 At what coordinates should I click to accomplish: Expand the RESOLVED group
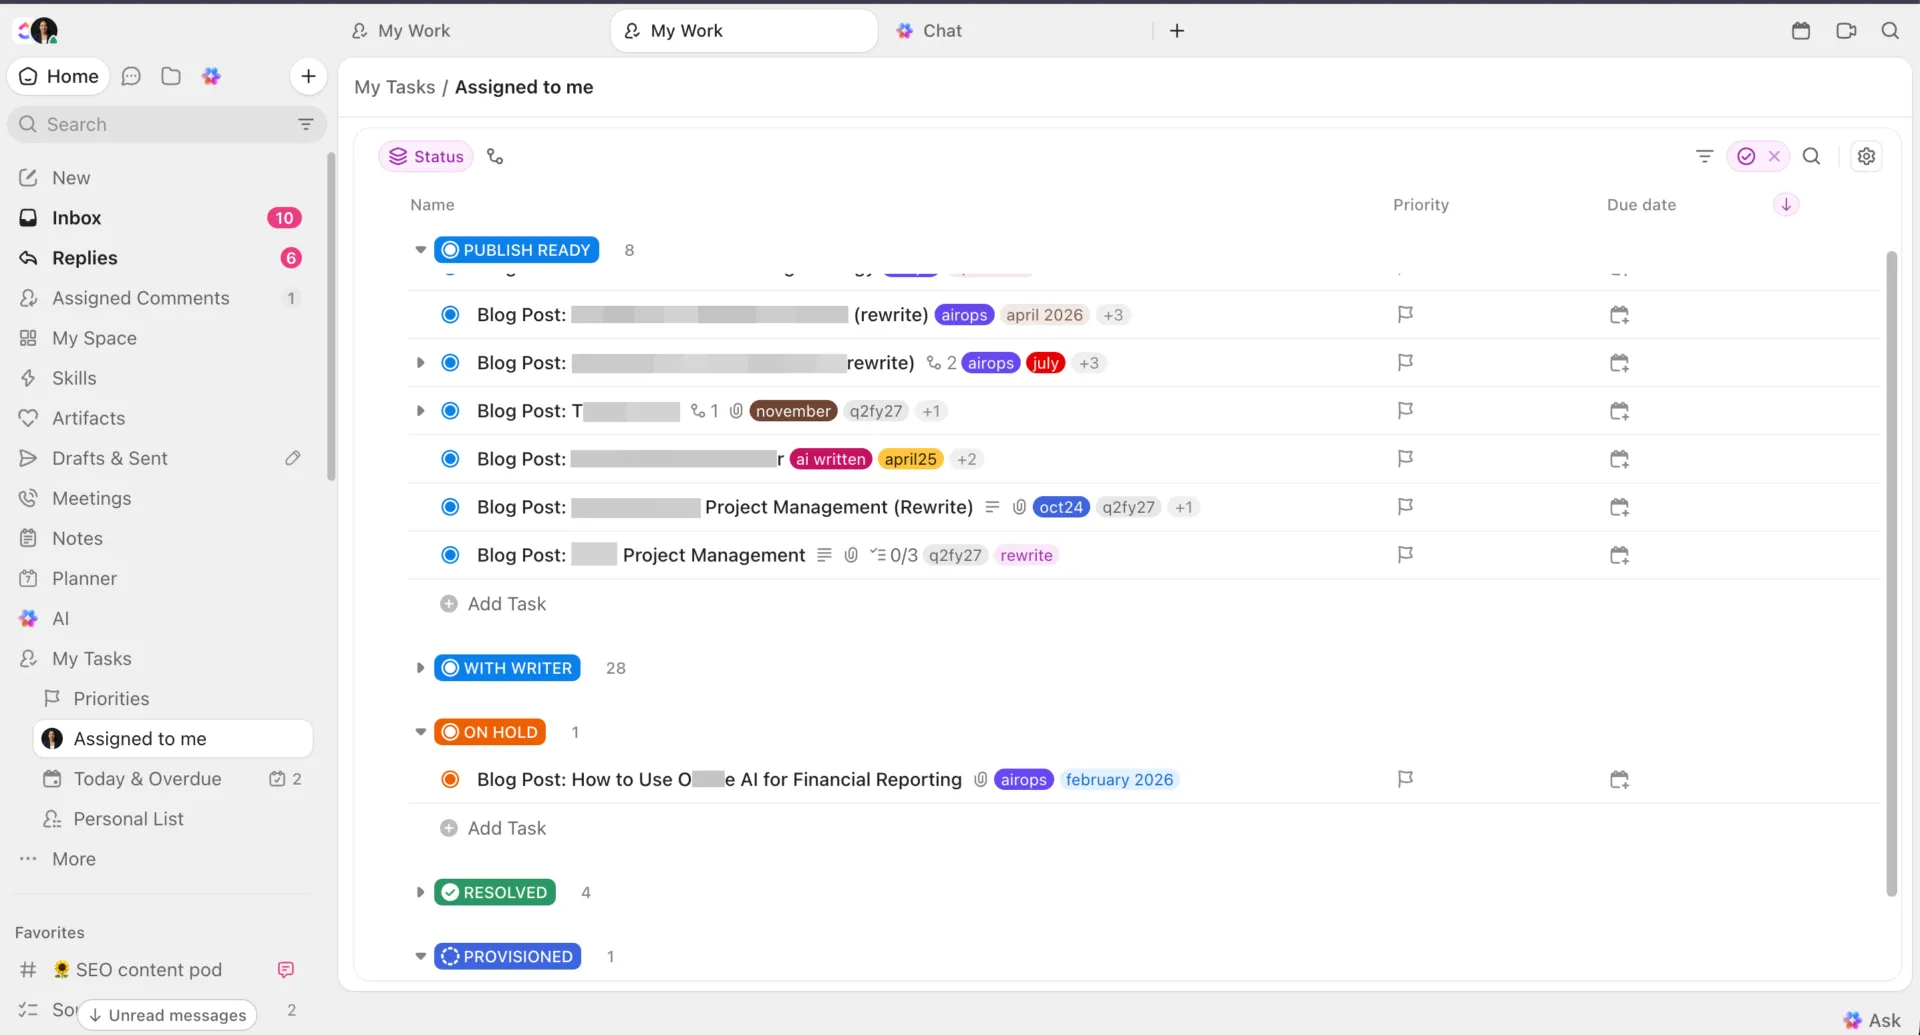click(420, 892)
